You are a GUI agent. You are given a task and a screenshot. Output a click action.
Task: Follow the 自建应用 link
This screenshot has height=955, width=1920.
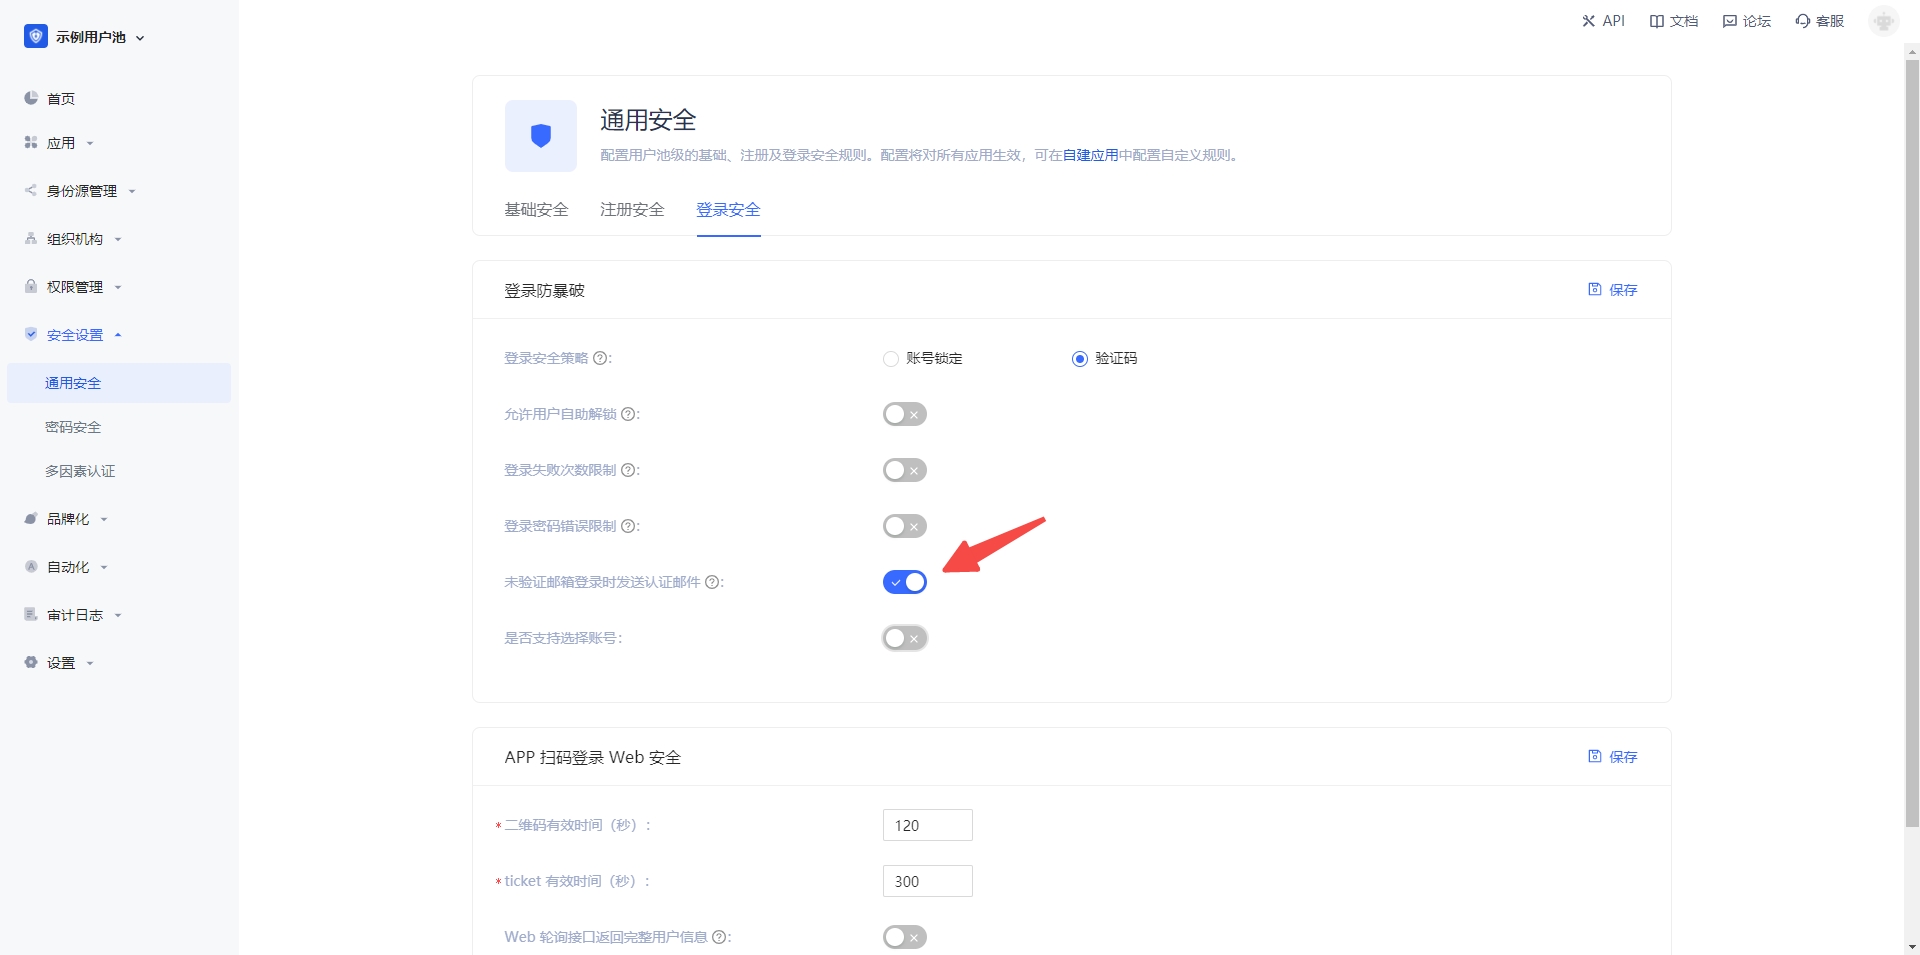coord(1090,155)
